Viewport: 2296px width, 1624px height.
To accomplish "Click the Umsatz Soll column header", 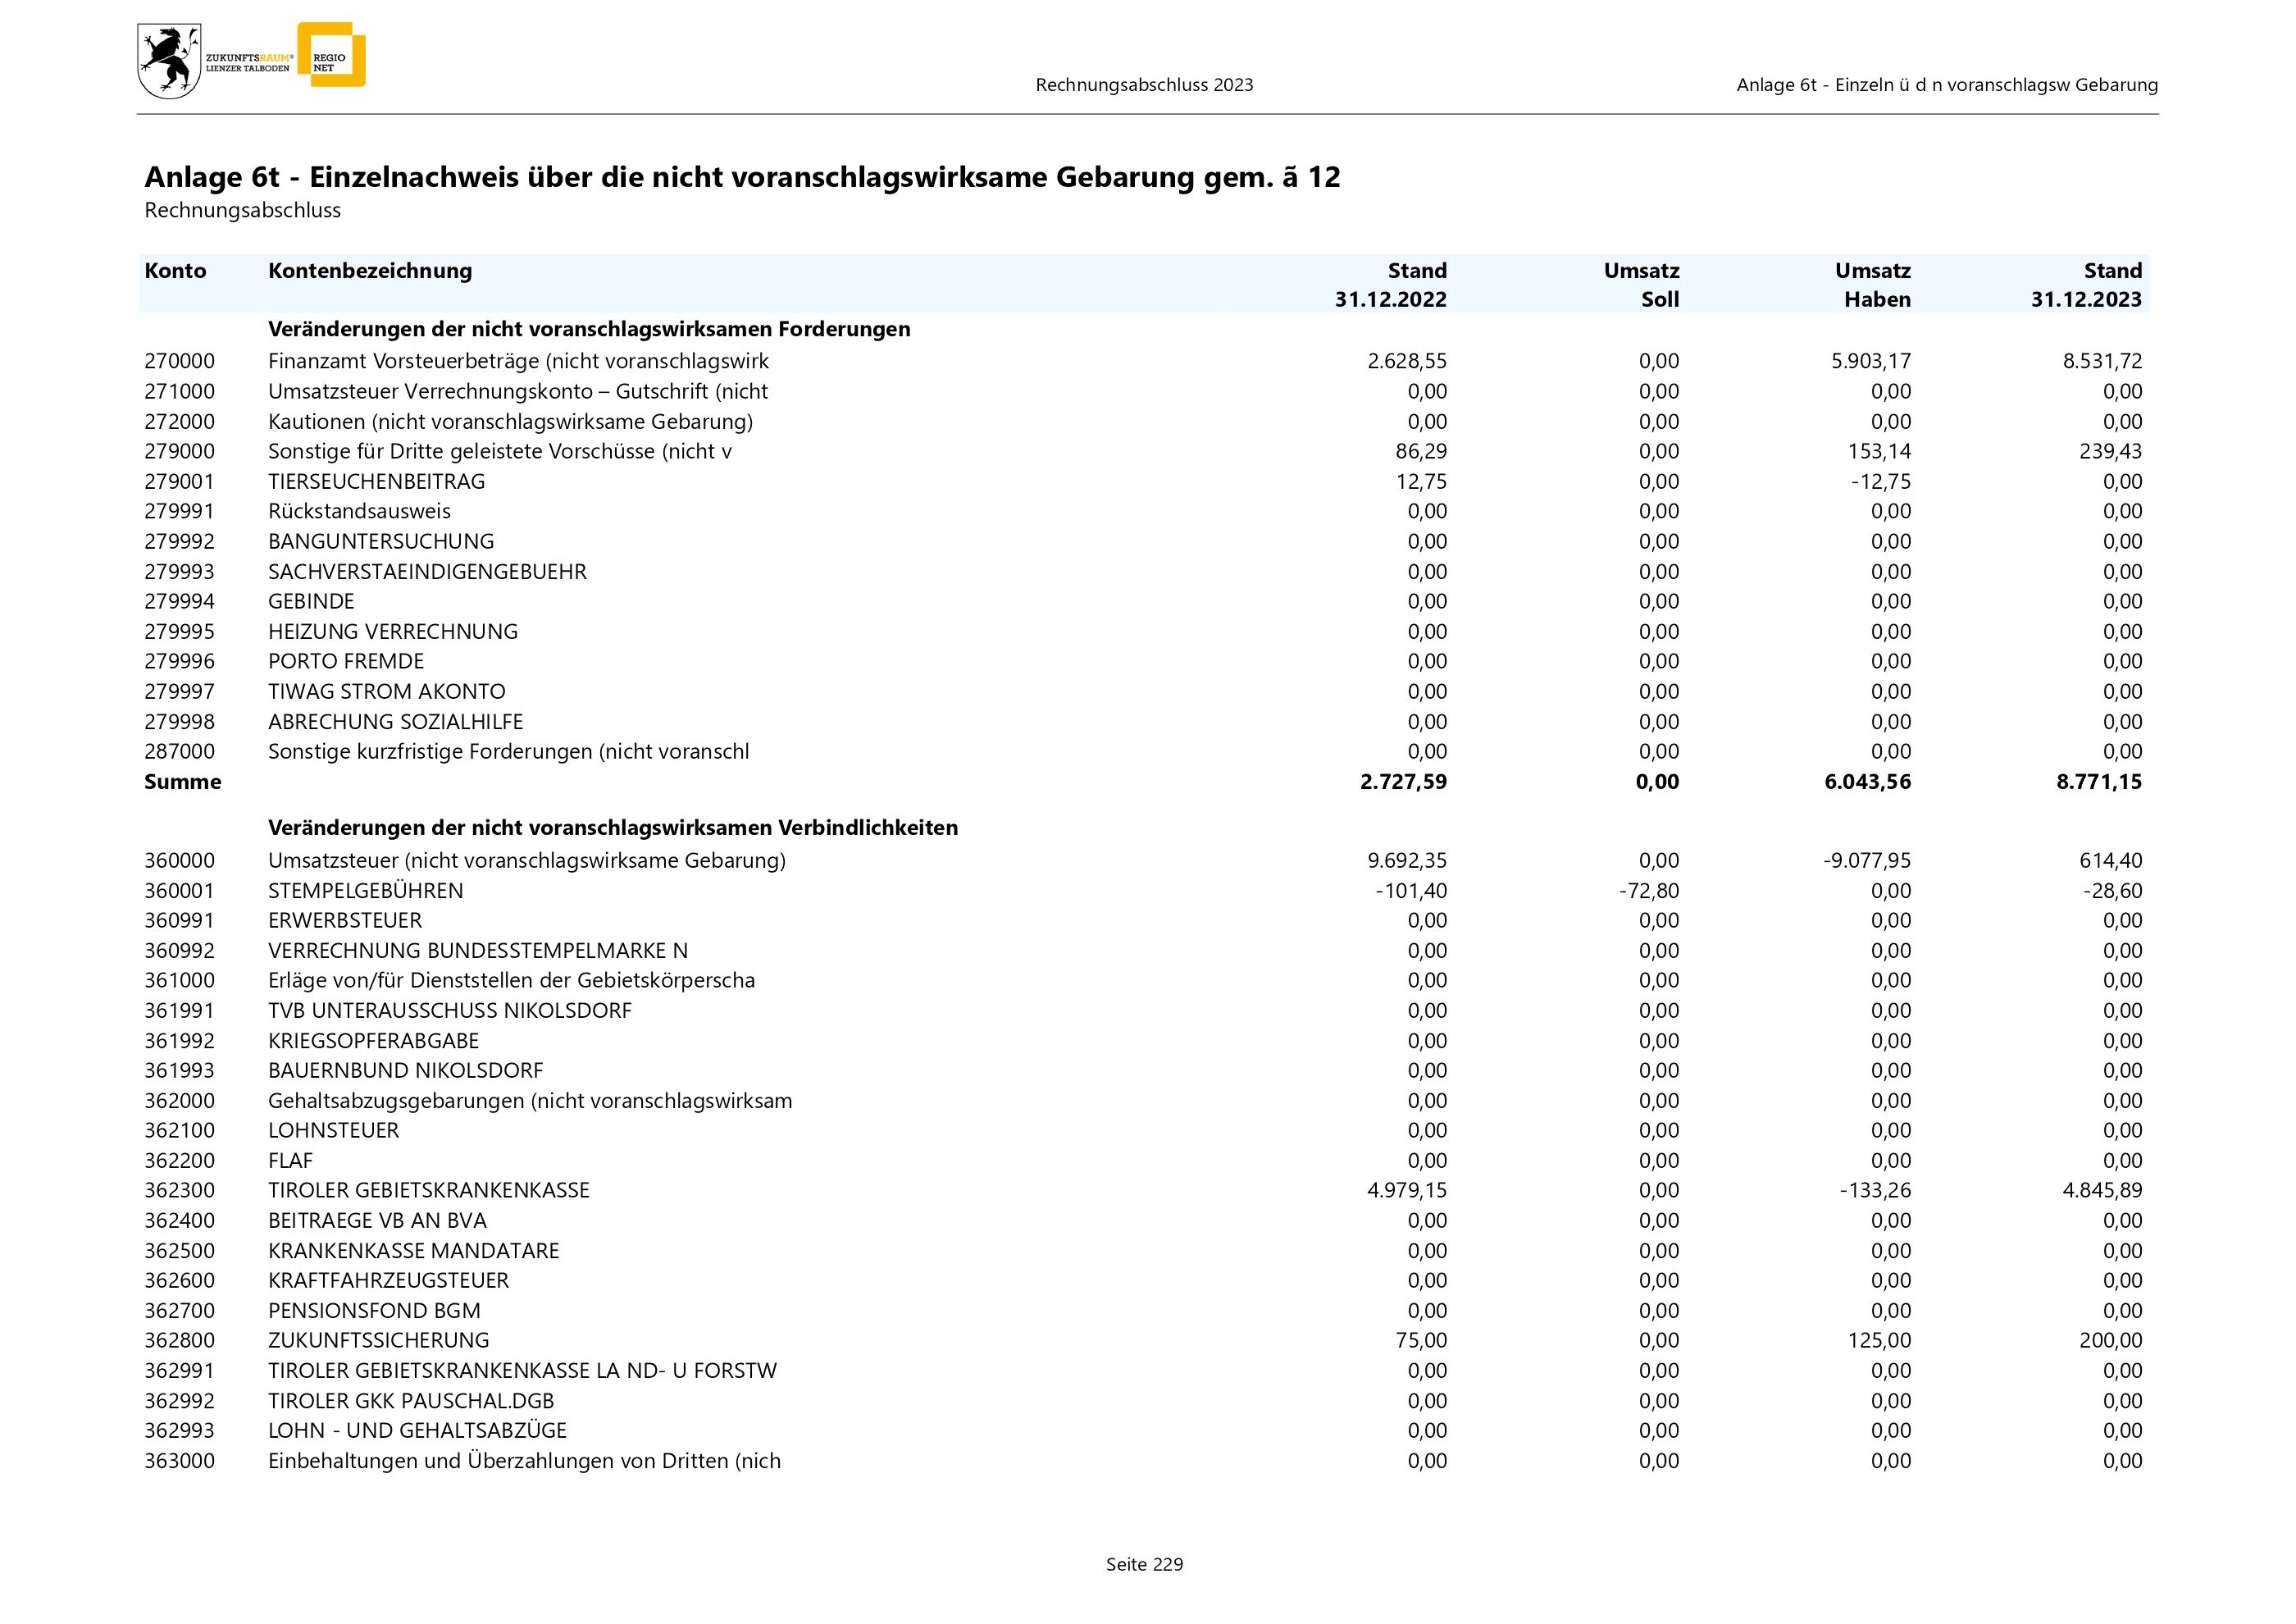I will [x=1641, y=285].
